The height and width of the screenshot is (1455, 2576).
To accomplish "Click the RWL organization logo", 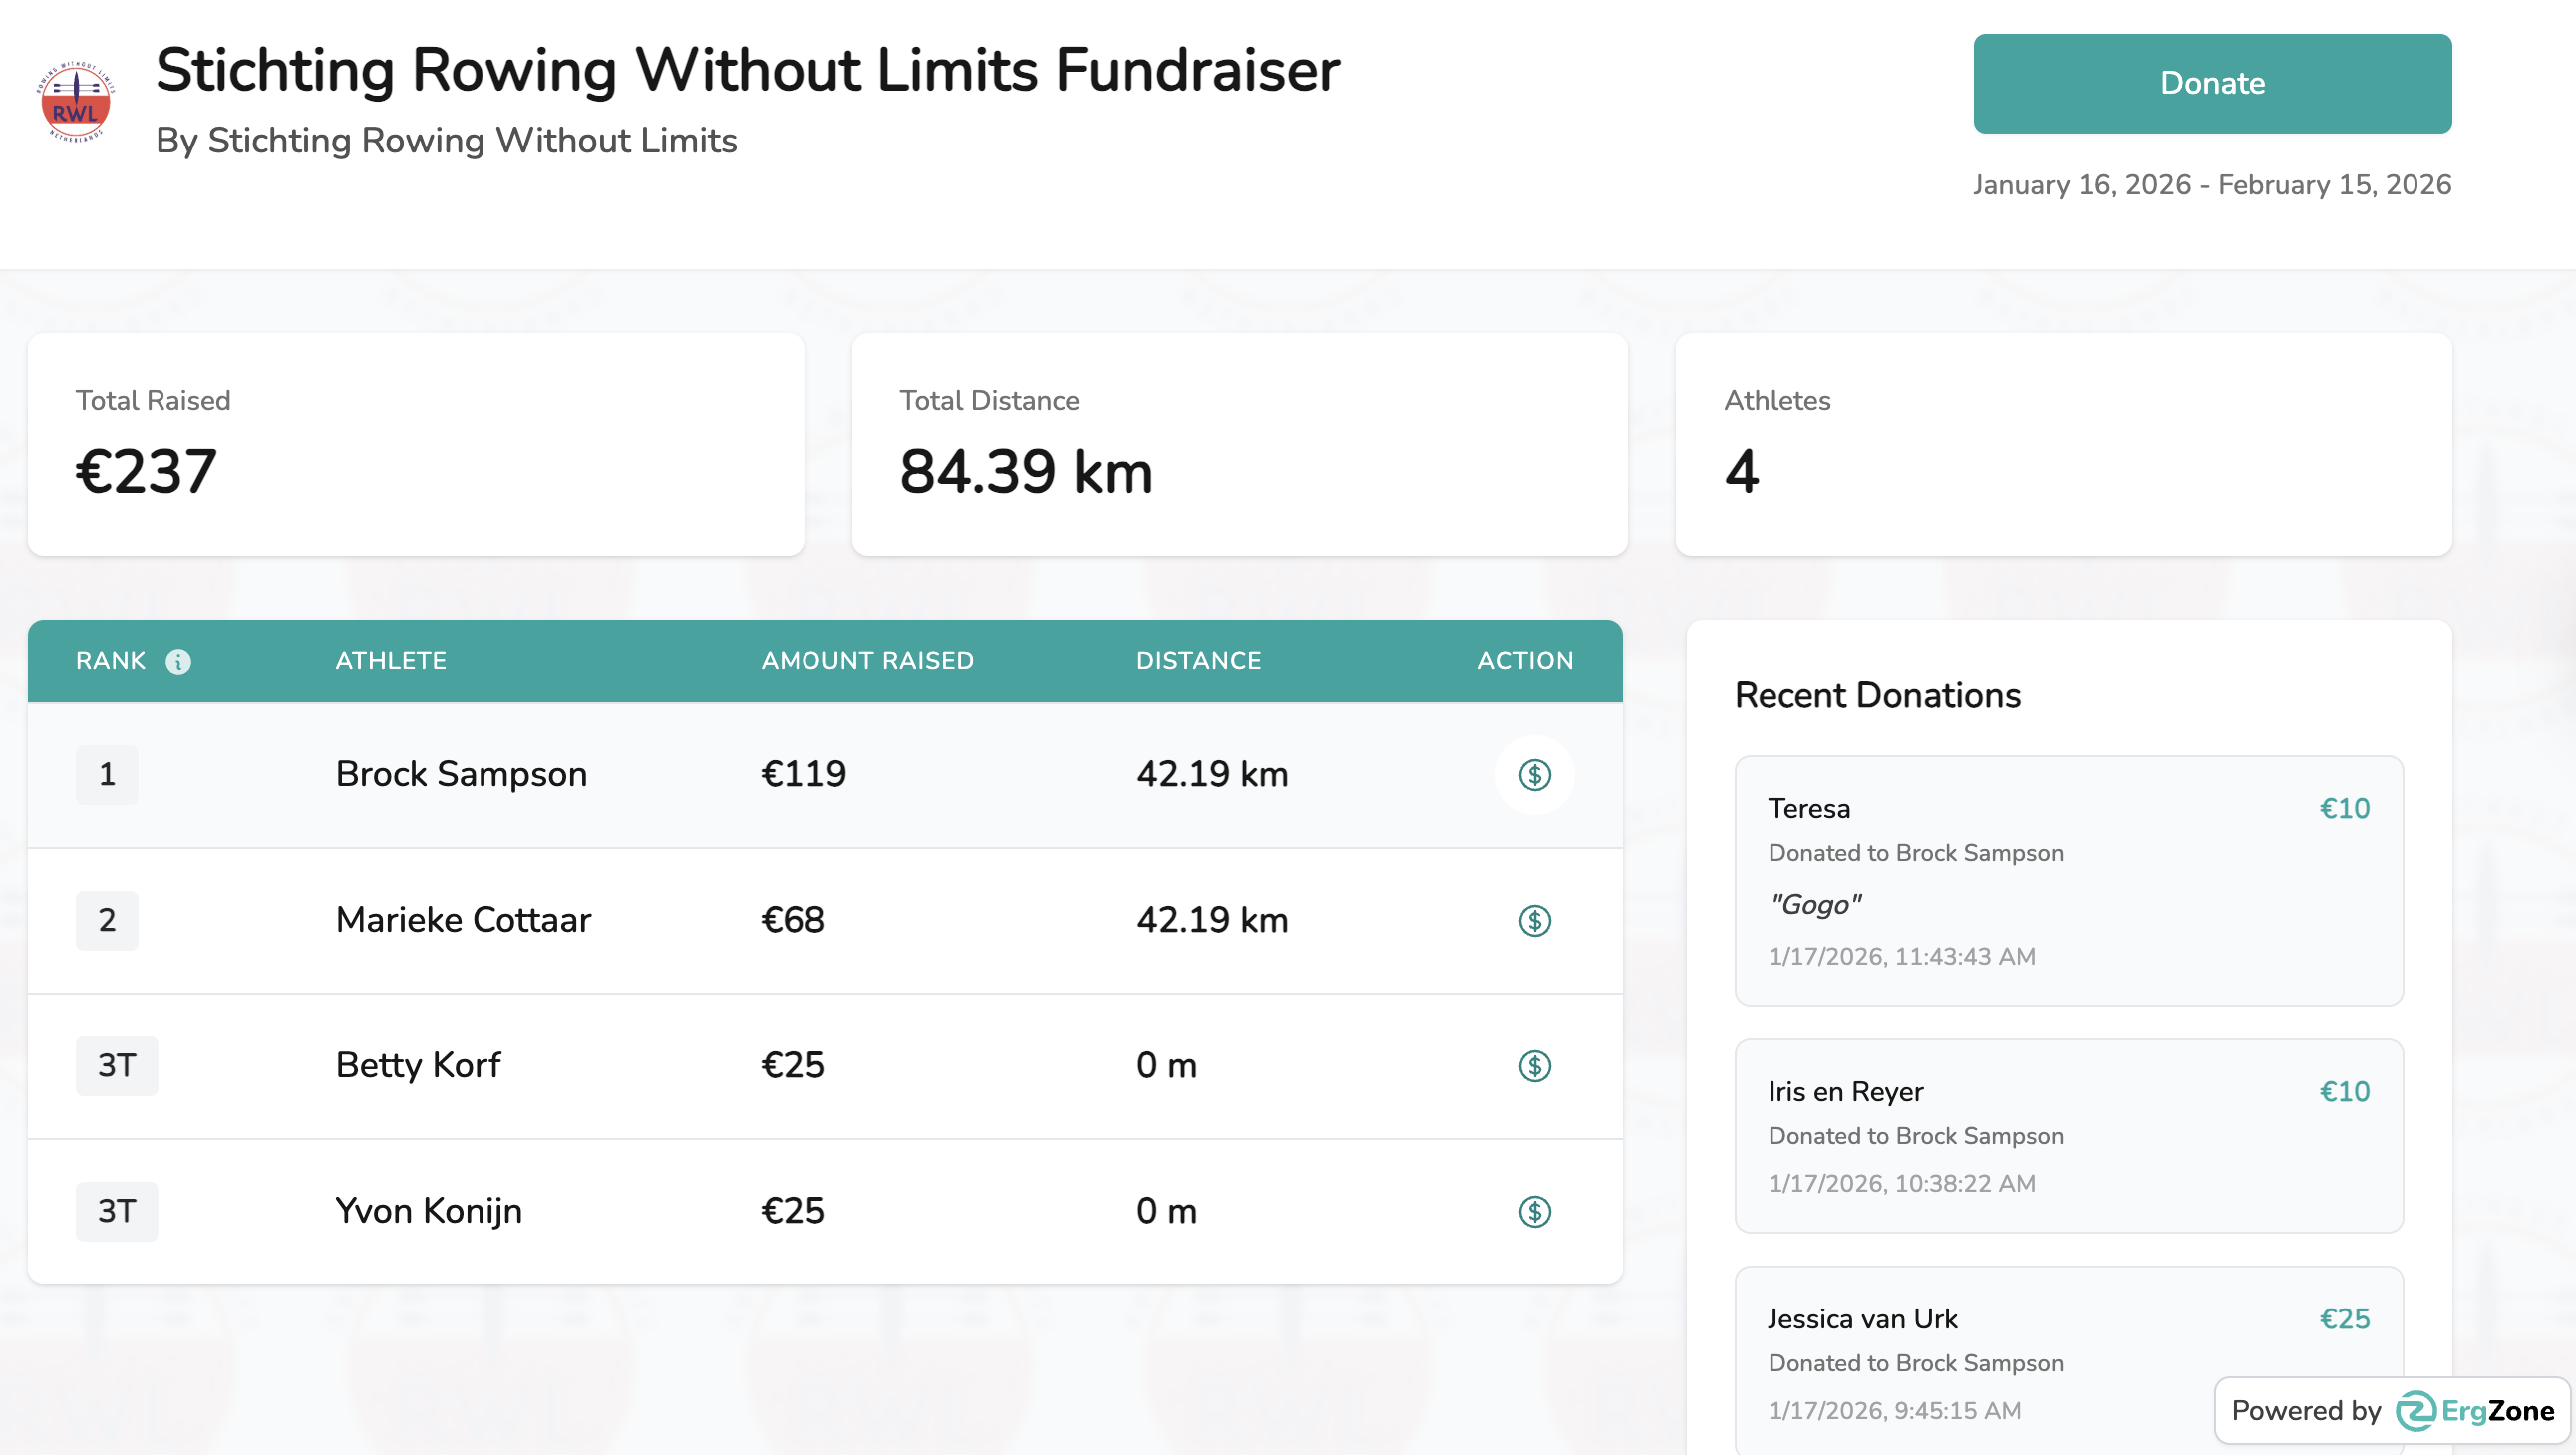I will [75, 102].
